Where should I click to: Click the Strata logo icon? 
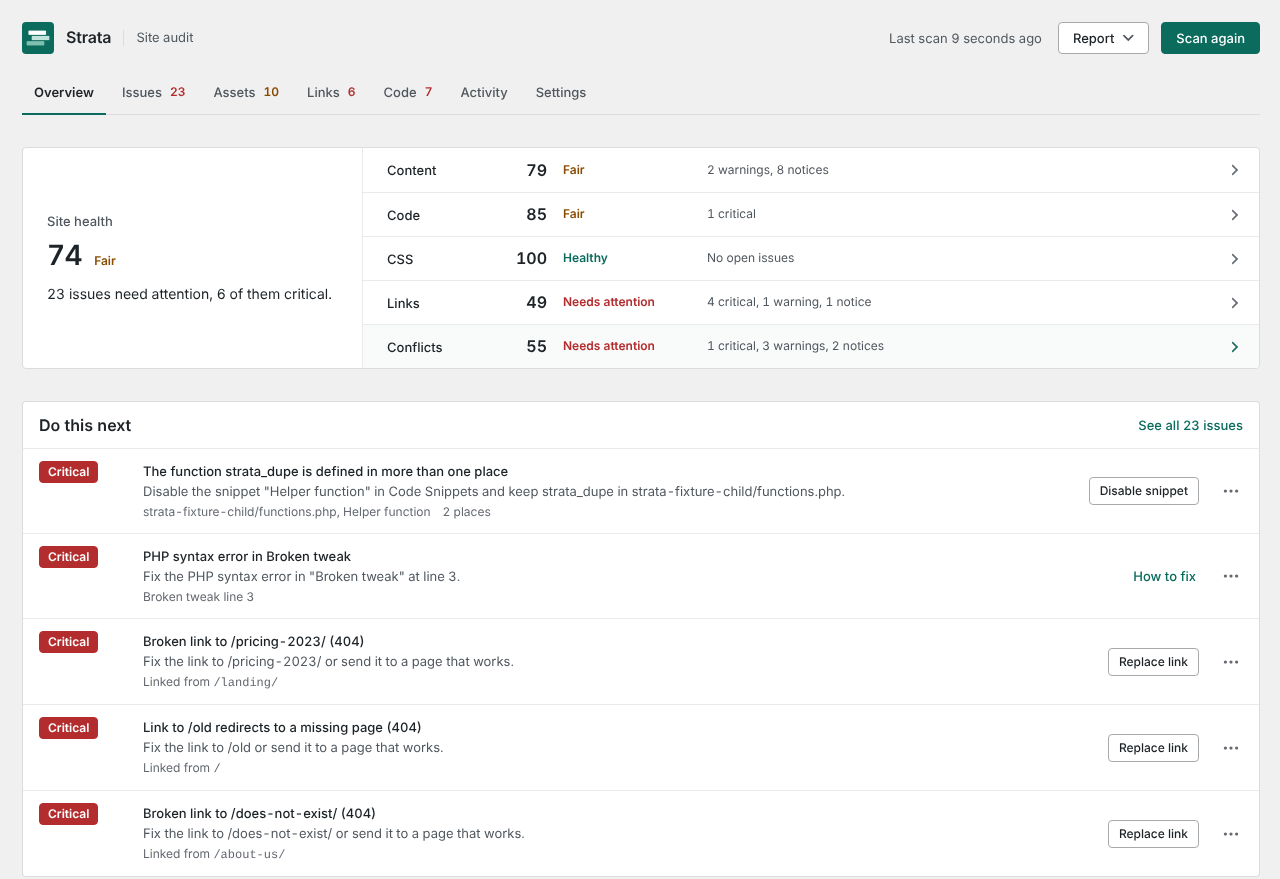[x=38, y=38]
